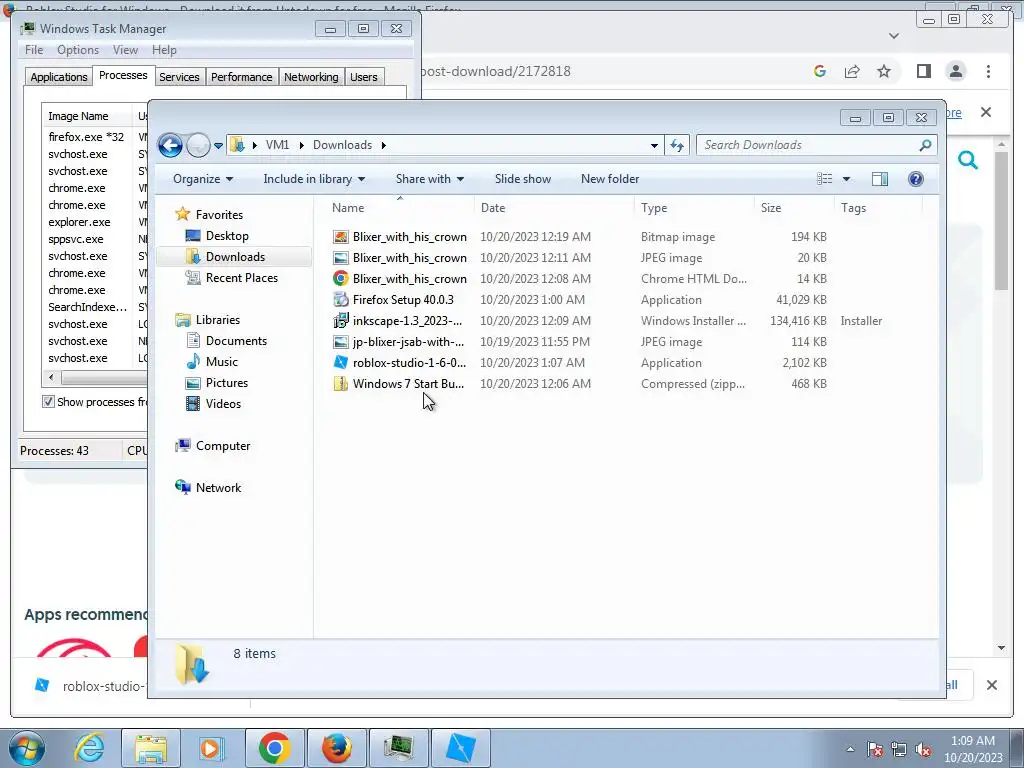The width and height of the screenshot is (1024, 768).
Task: Click Computer in navigation pane
Action: point(223,446)
